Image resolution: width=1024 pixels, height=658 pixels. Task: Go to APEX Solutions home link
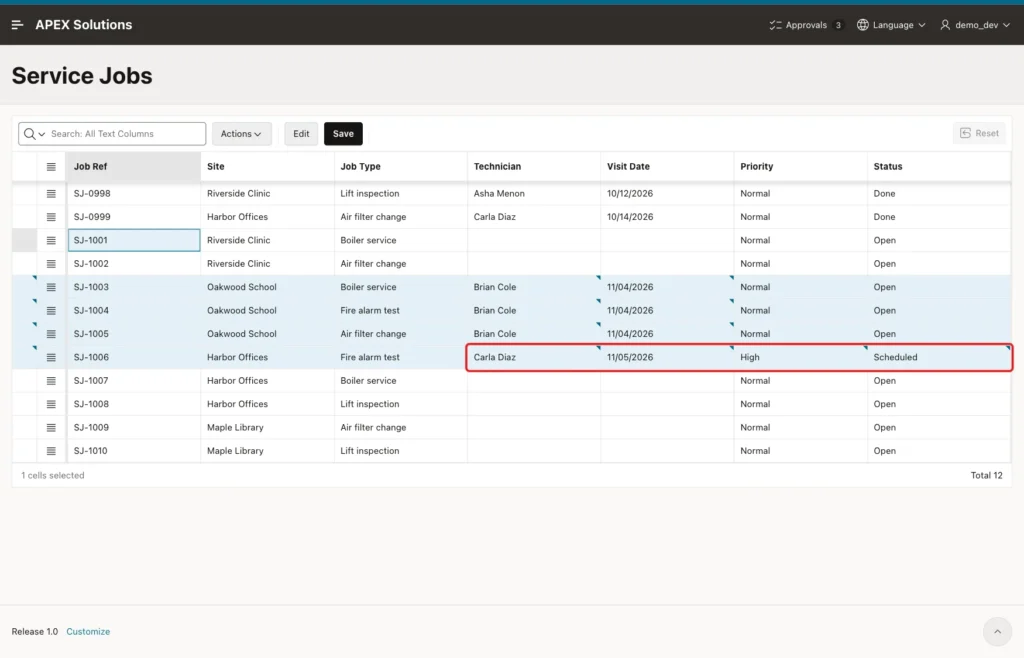click(x=84, y=25)
